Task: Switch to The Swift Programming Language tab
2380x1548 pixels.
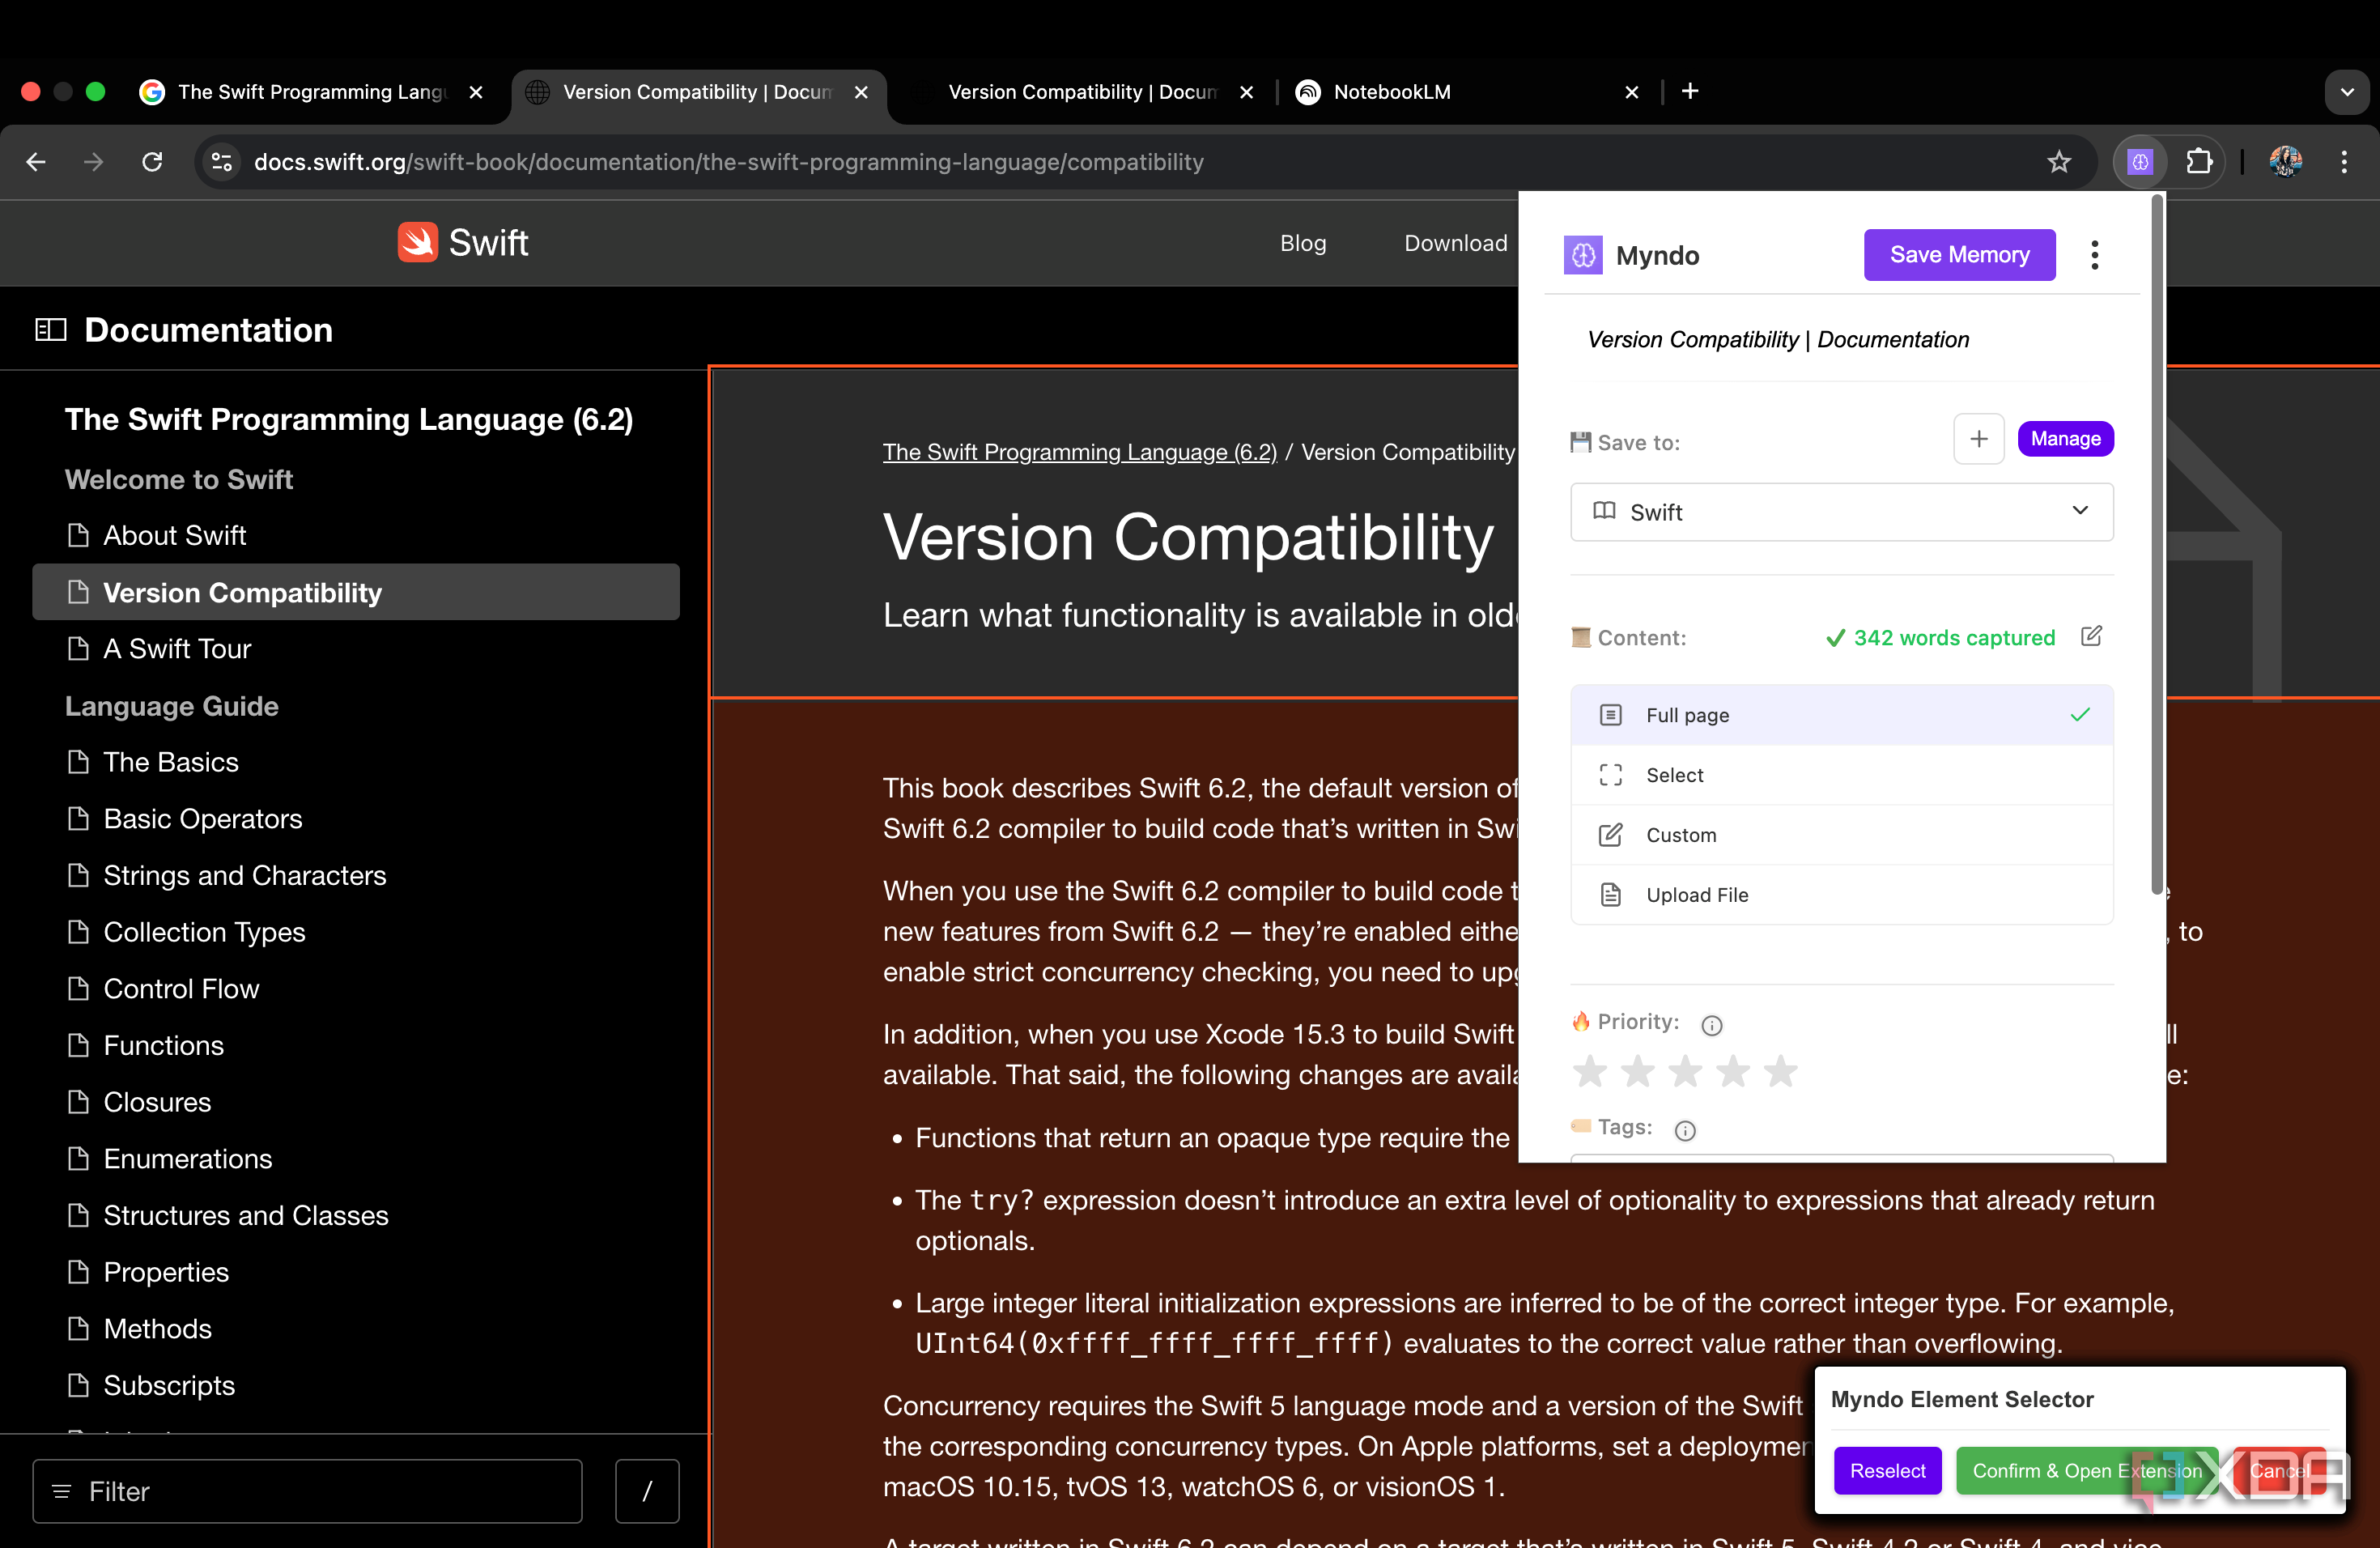Action: (310, 92)
